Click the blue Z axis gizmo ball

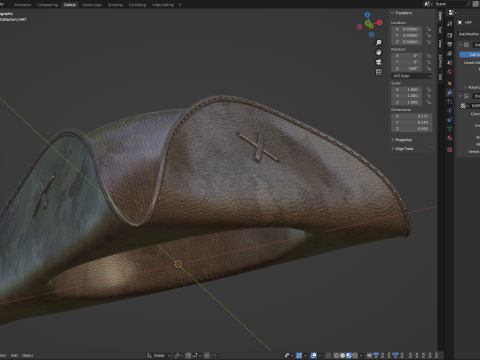coord(367,15)
